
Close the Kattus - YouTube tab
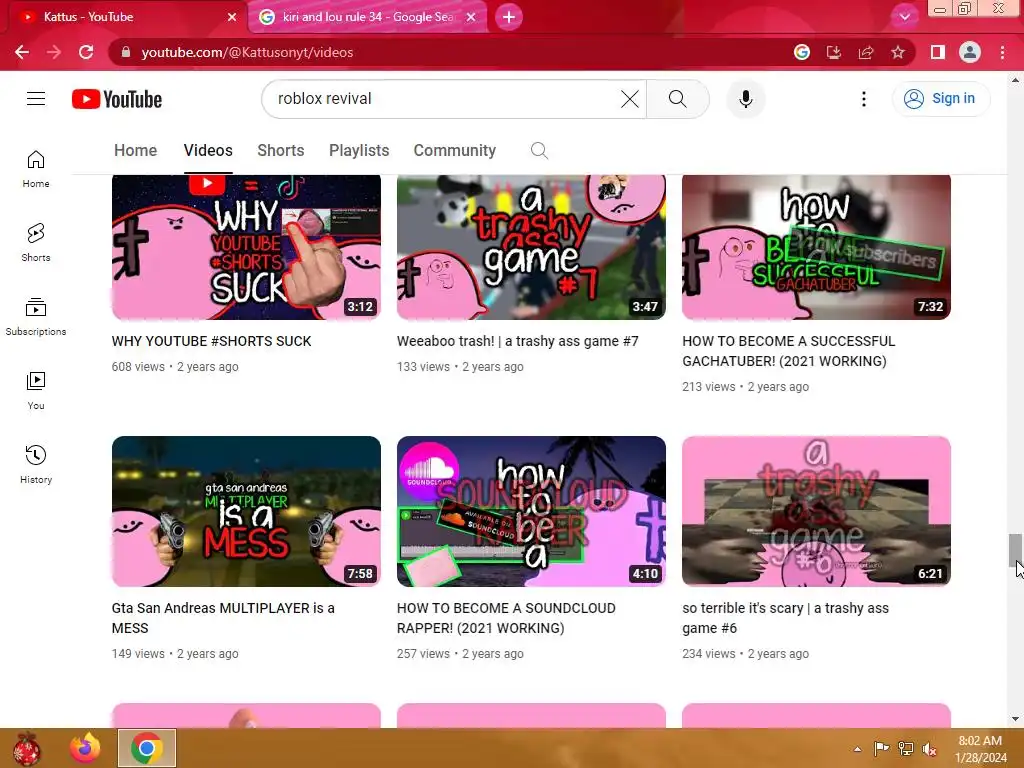232,17
